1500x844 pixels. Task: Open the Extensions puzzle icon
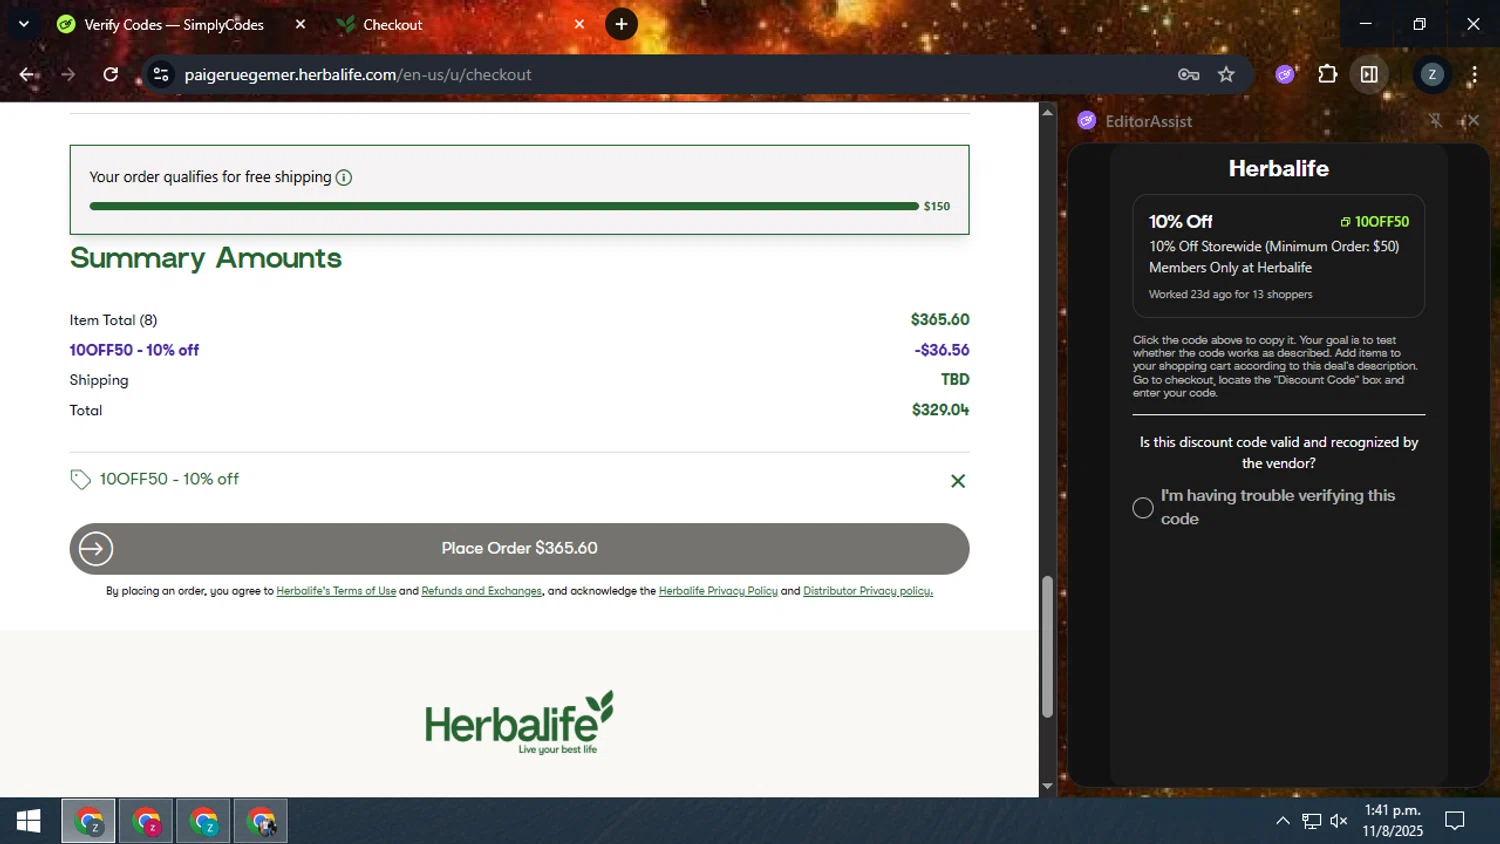(x=1327, y=75)
